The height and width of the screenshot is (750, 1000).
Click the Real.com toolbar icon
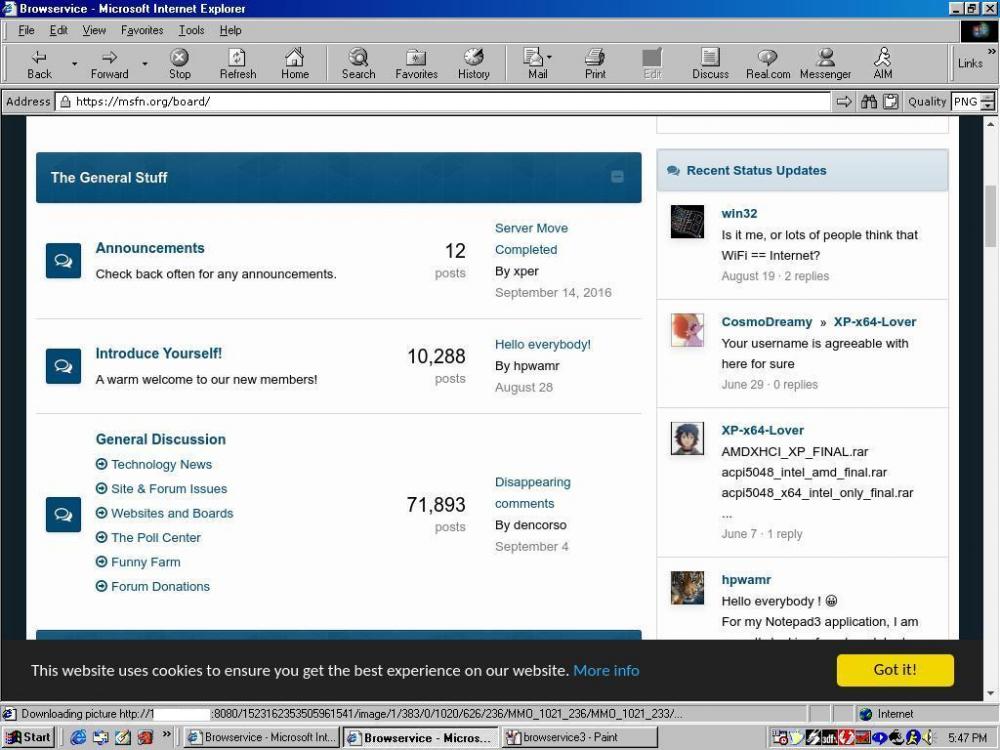tap(767, 64)
